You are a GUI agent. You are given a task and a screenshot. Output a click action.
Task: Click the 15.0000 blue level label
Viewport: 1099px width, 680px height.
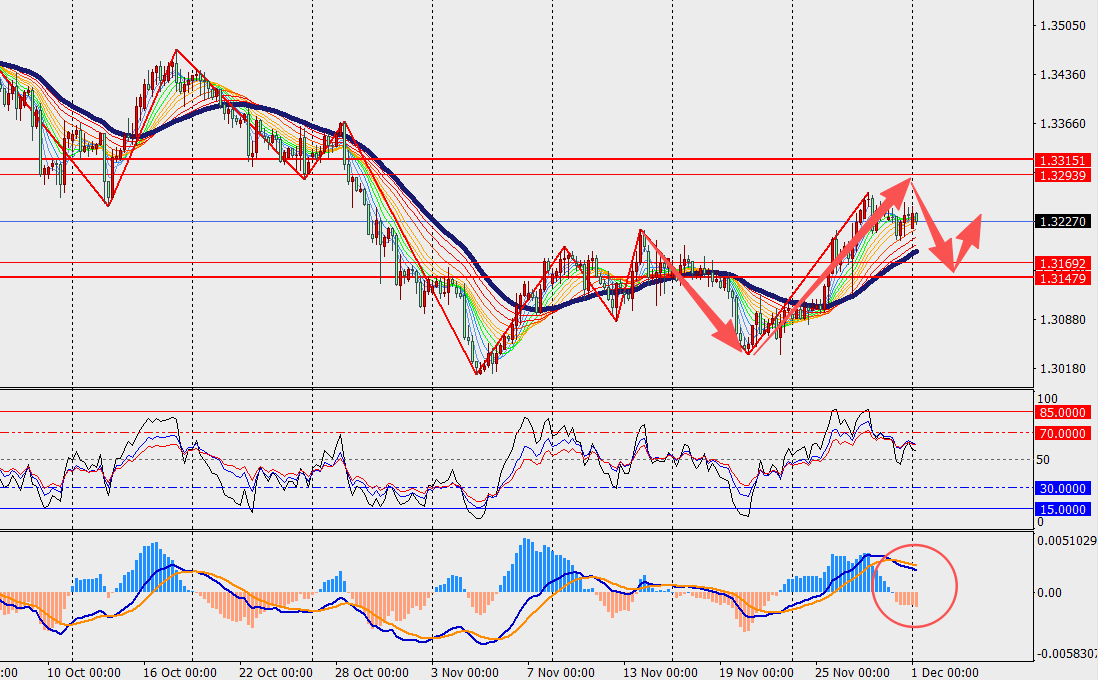click(1063, 509)
